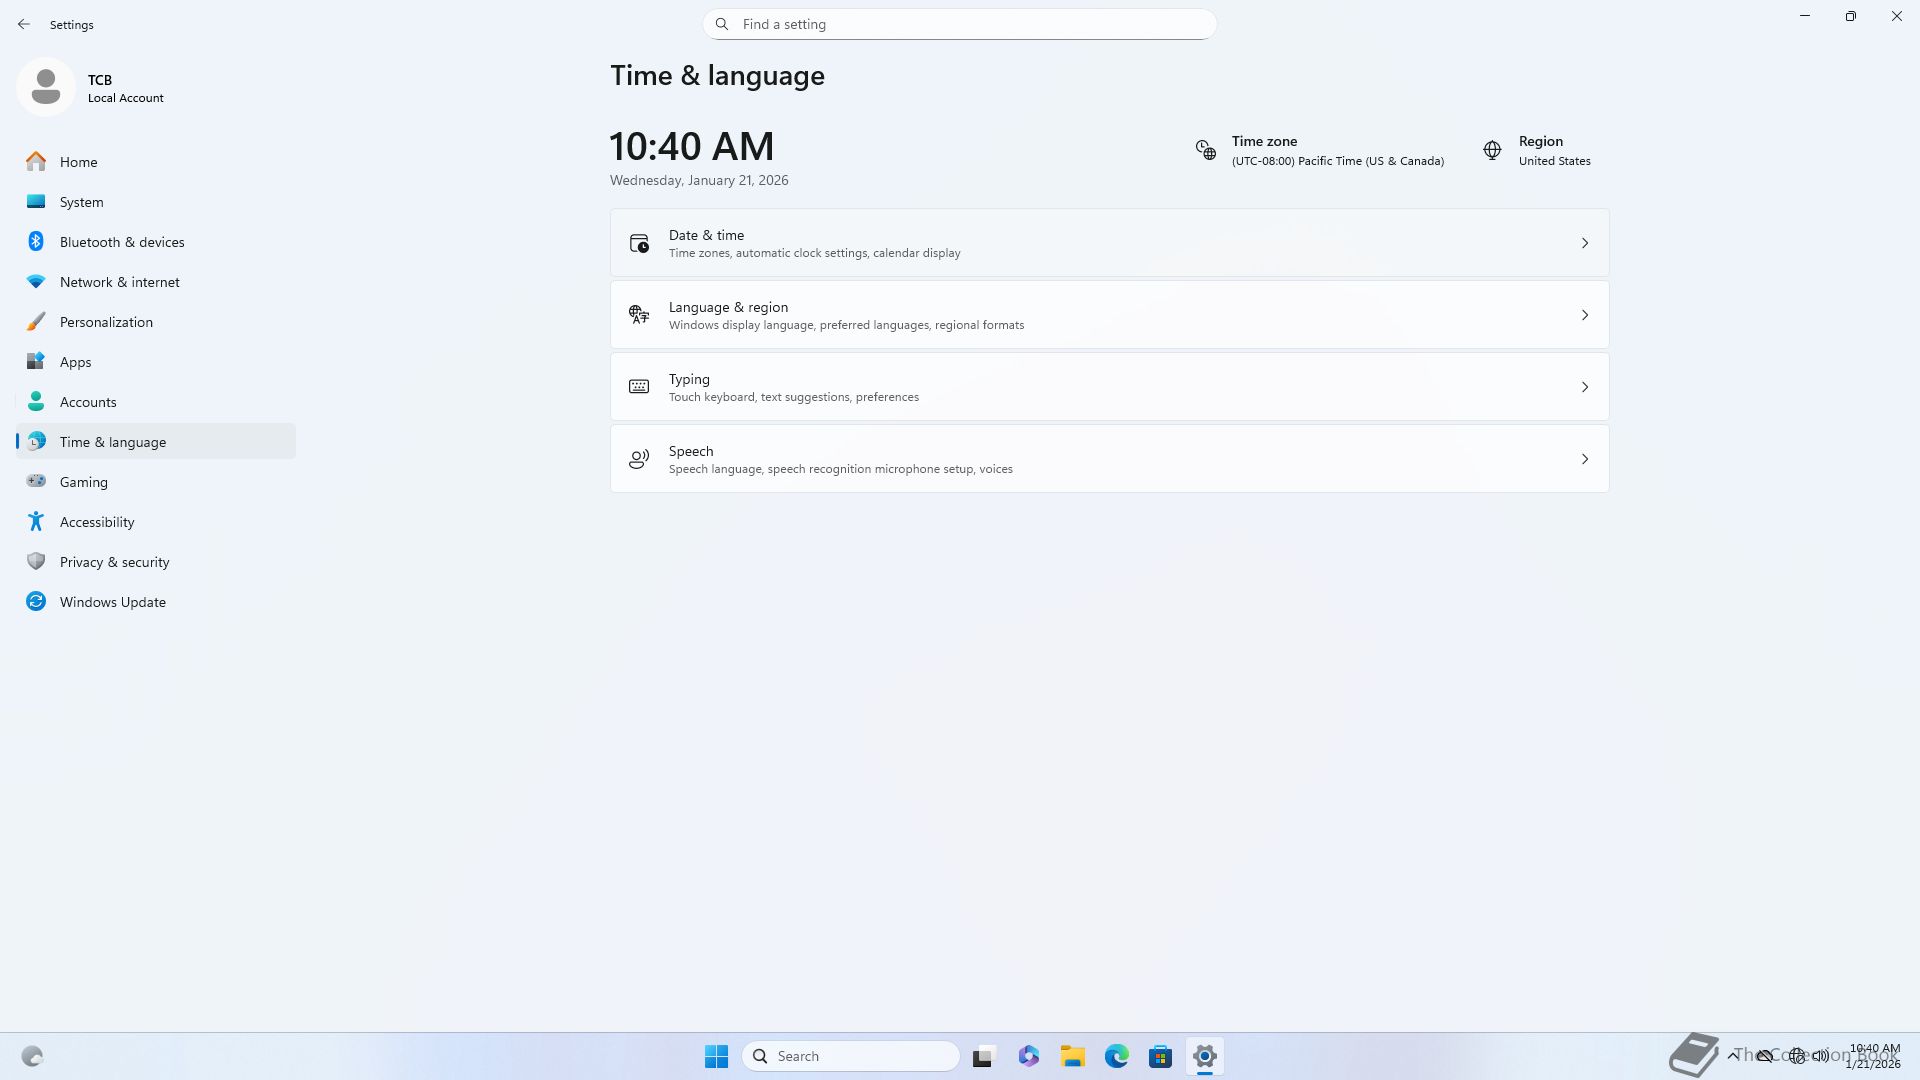Viewport: 1920px width, 1080px height.
Task: Go to System settings category
Action: tap(81, 202)
